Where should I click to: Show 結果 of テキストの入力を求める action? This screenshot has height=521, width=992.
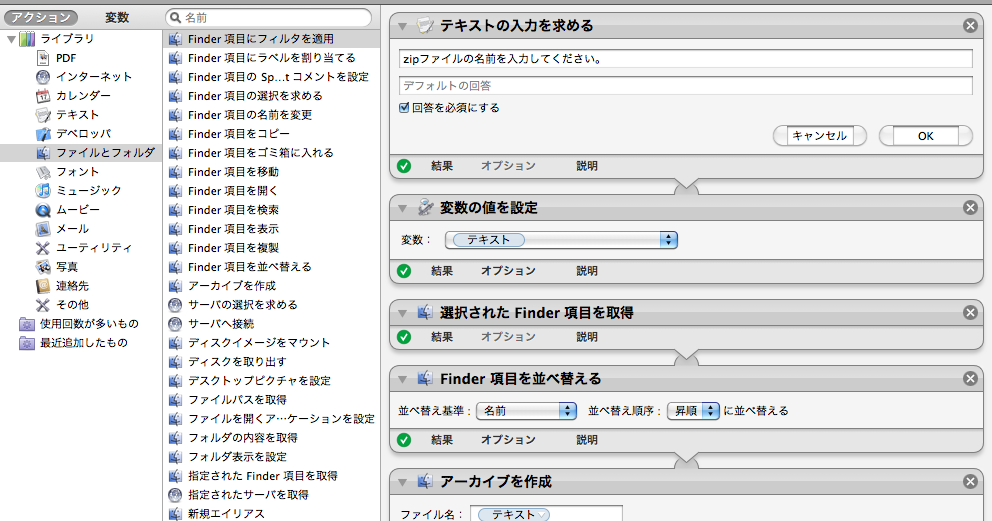pyautogui.click(x=442, y=166)
